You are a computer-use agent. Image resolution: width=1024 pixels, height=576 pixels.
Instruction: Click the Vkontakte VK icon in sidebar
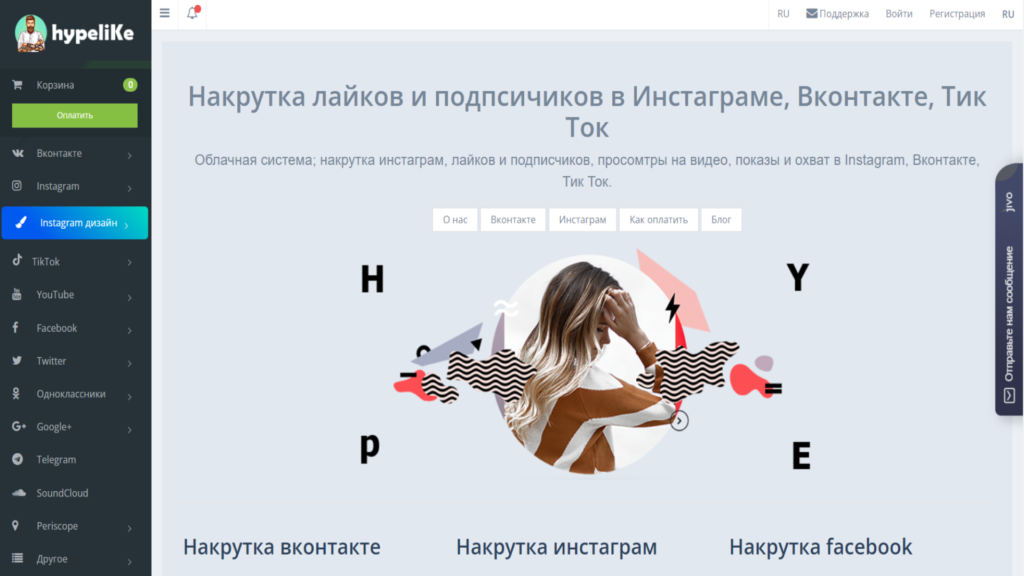(x=18, y=153)
